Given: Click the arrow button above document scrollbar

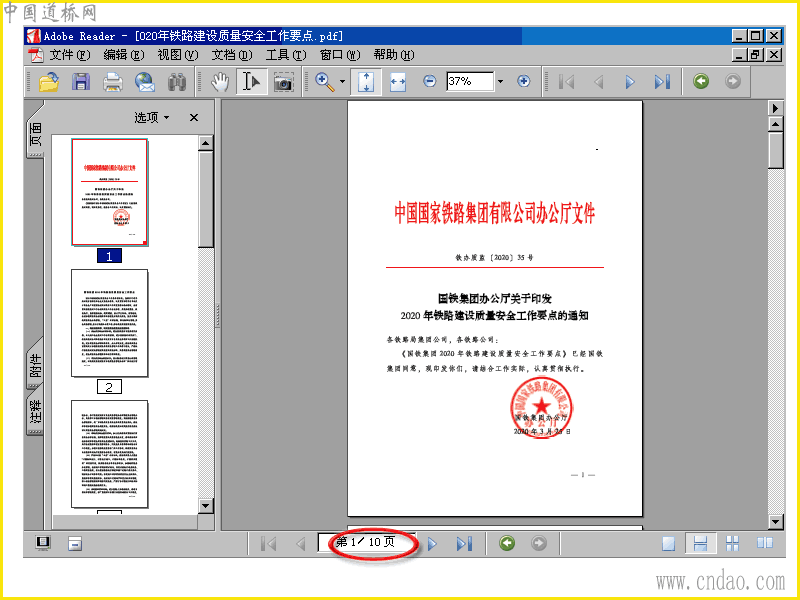Looking at the screenshot, I should (x=776, y=108).
